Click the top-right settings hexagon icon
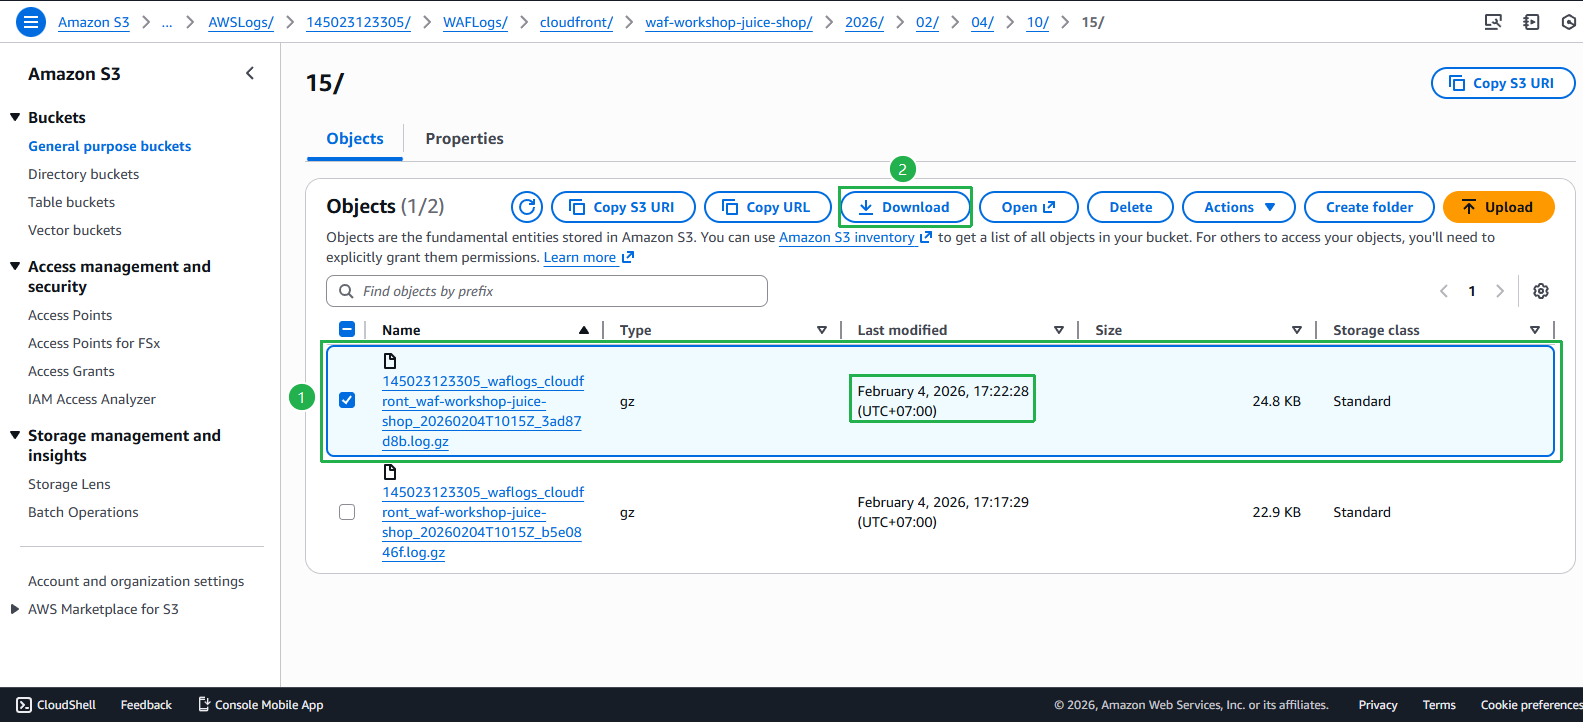The width and height of the screenshot is (1583, 722). tap(1569, 22)
